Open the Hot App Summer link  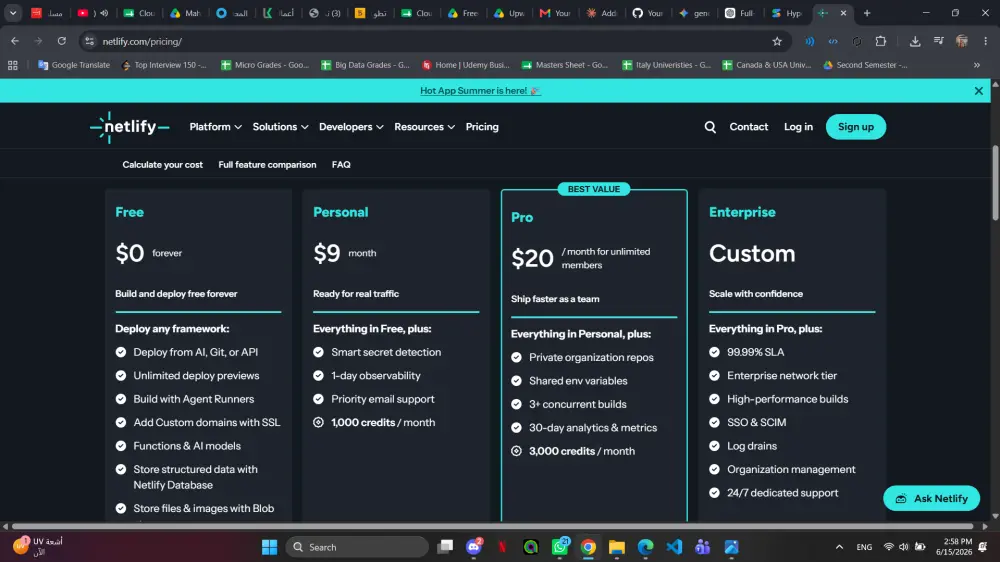point(480,91)
